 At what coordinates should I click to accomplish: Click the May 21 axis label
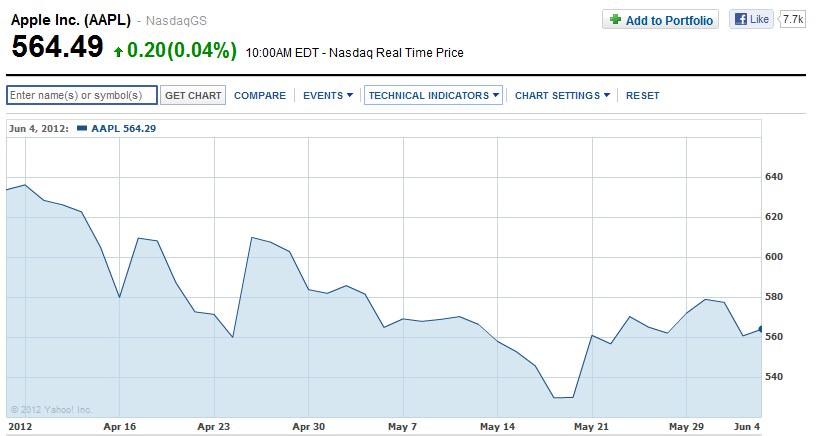[591, 427]
